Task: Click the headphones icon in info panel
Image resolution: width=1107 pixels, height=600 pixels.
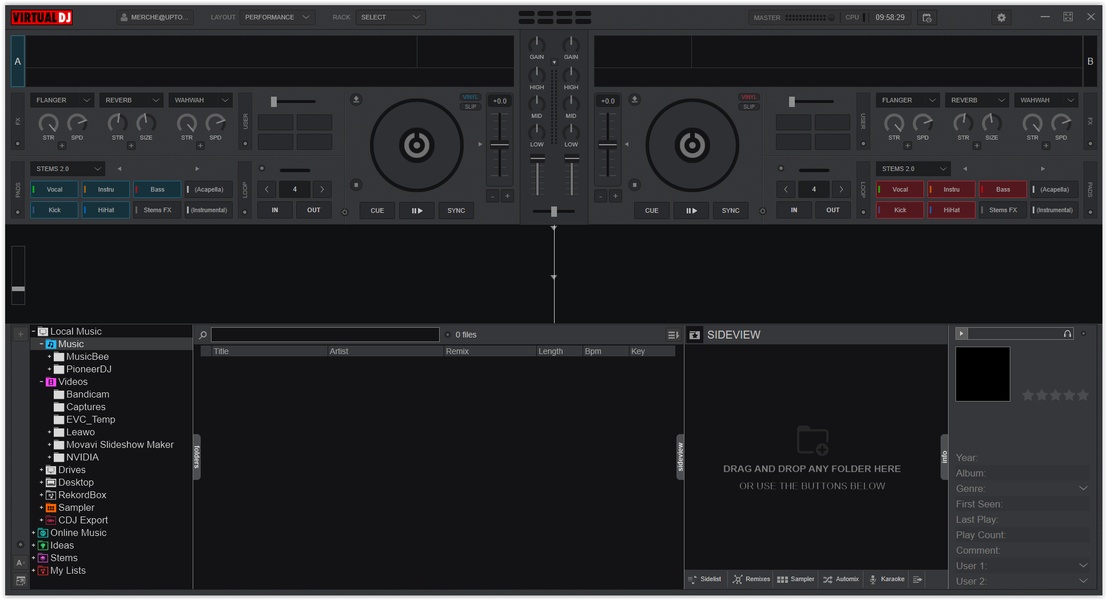Action: point(1067,333)
